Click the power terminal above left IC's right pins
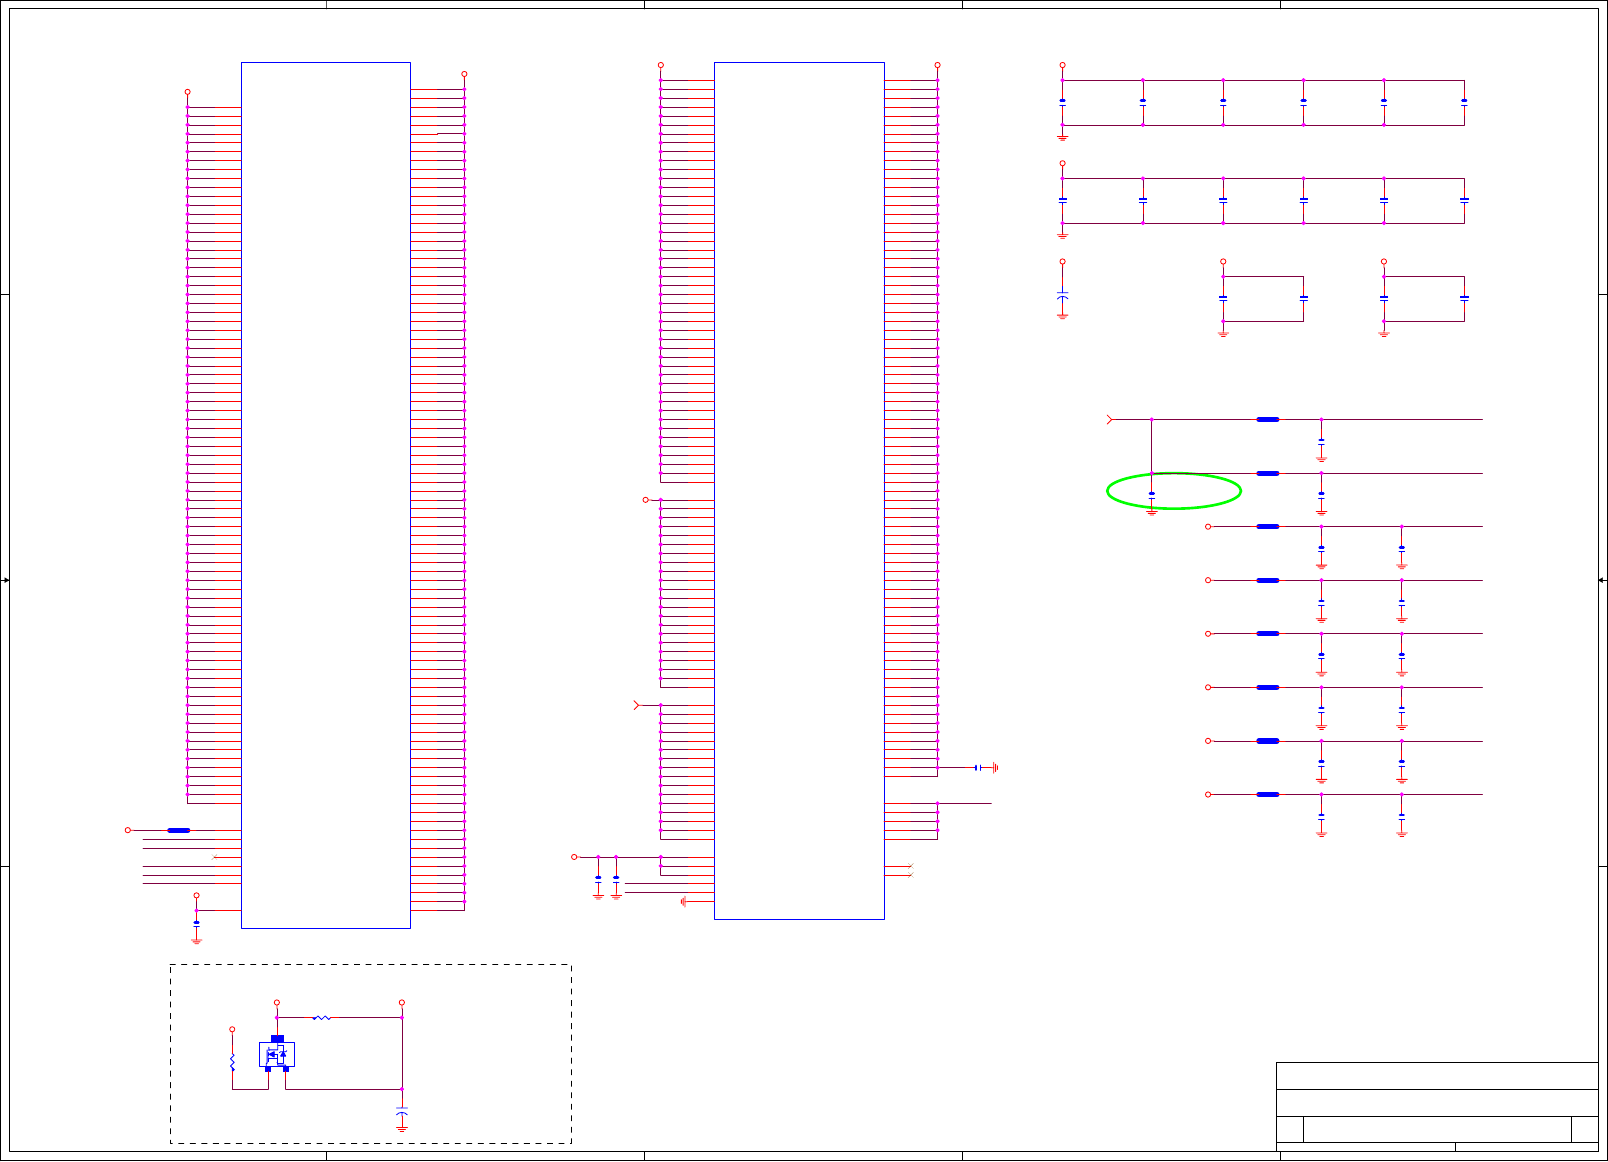 click(464, 74)
